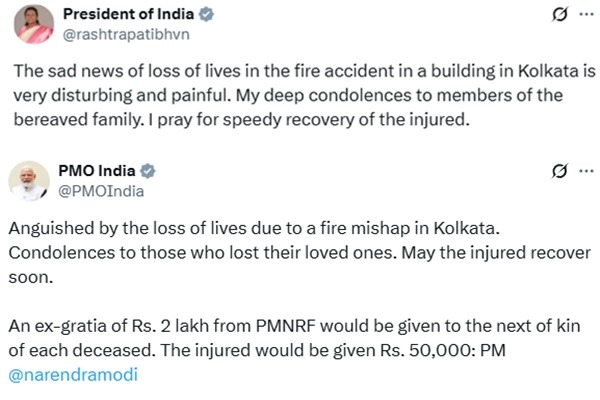This screenshot has height=400, width=600.
Task: Click the line 'bereaved family' in President's tweet
Action: (x=241, y=120)
